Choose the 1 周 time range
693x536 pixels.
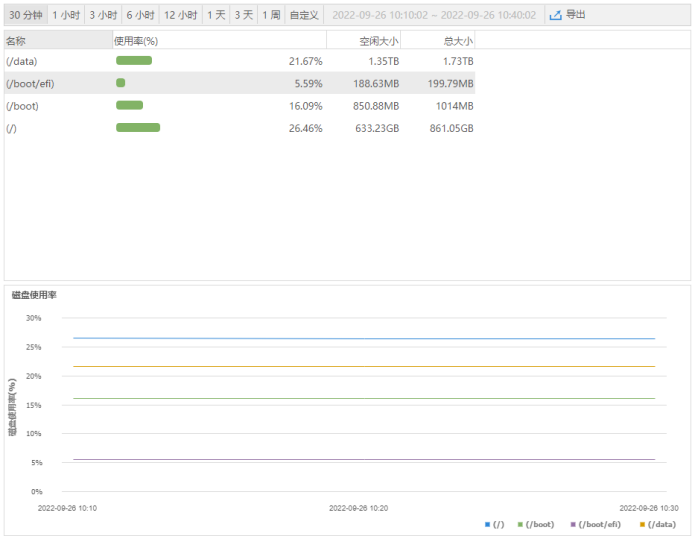(x=271, y=15)
